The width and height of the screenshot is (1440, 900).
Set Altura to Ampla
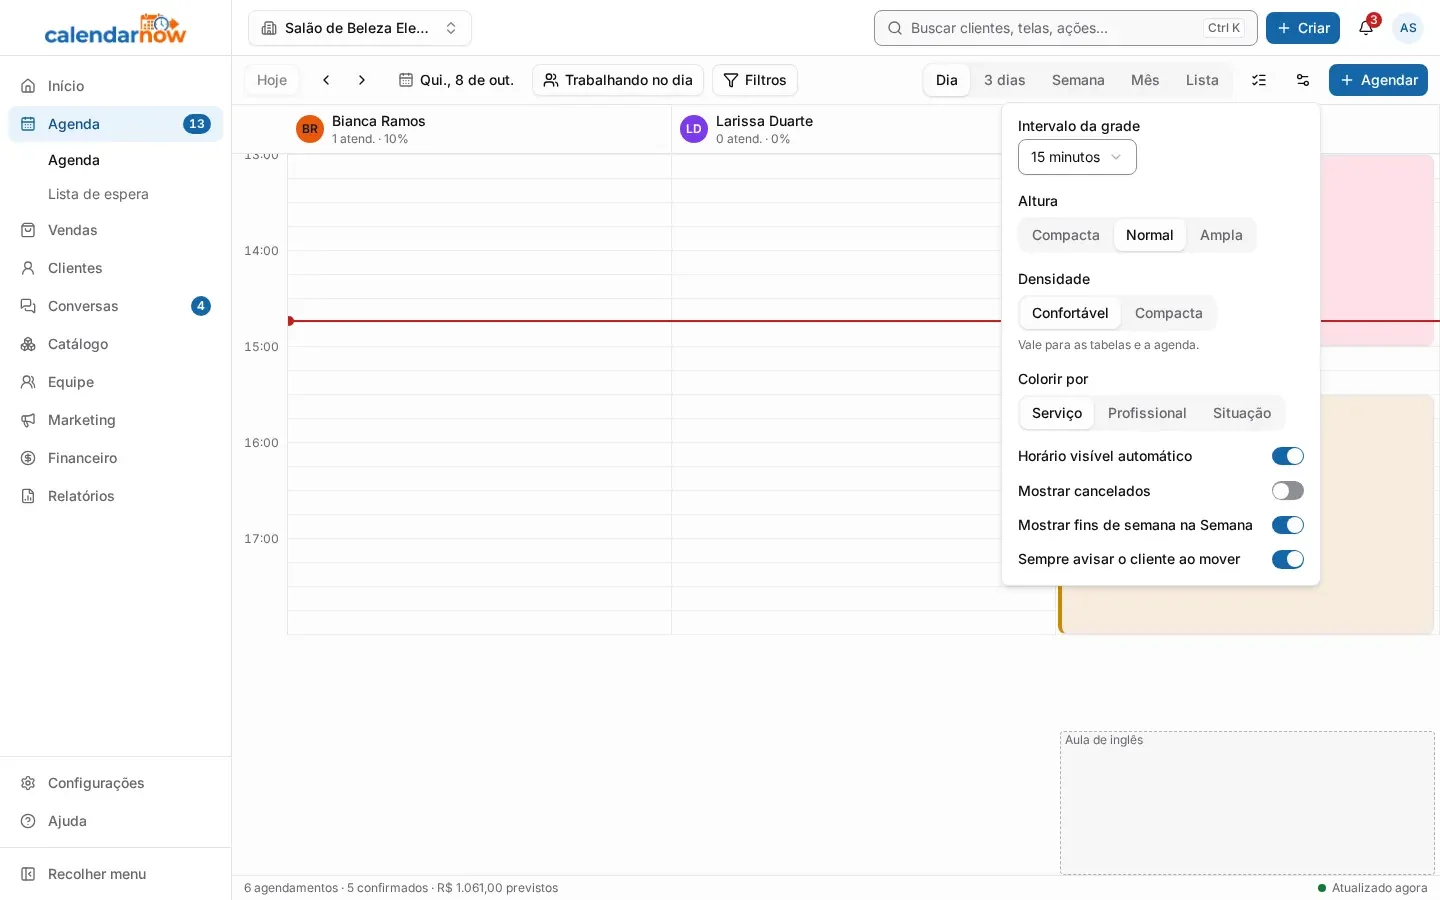(x=1221, y=235)
